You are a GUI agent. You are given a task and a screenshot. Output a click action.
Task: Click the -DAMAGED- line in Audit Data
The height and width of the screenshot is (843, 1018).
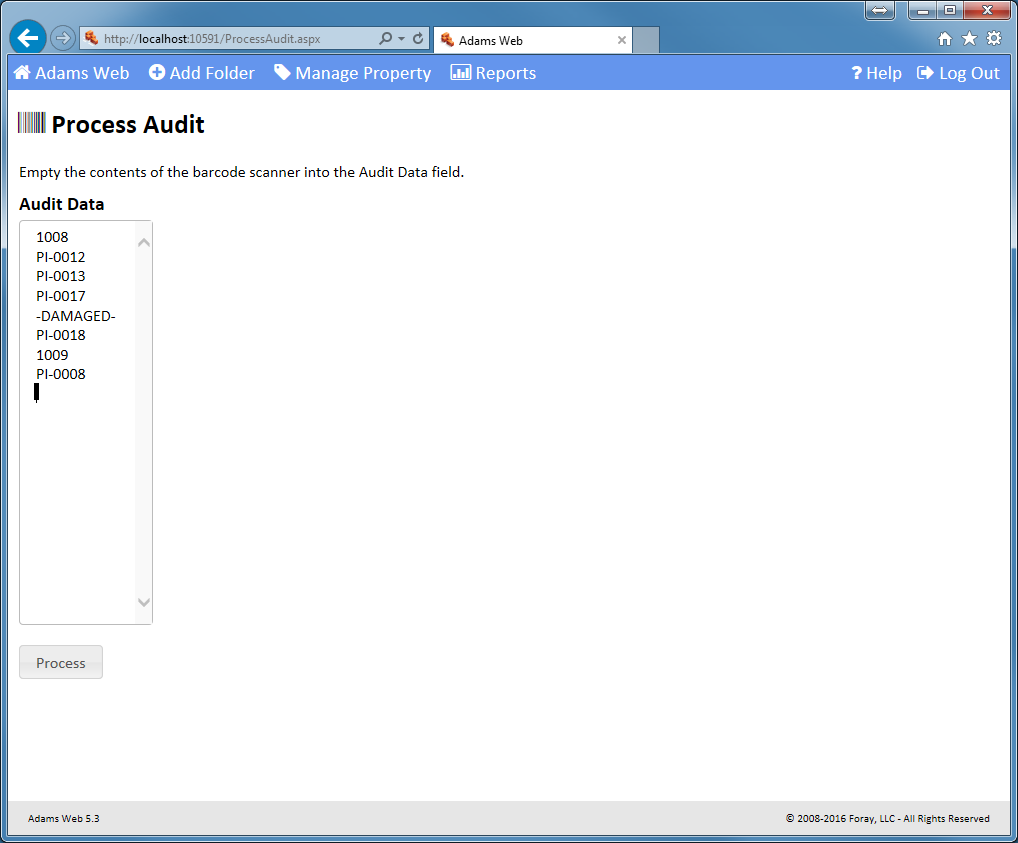click(x=76, y=316)
